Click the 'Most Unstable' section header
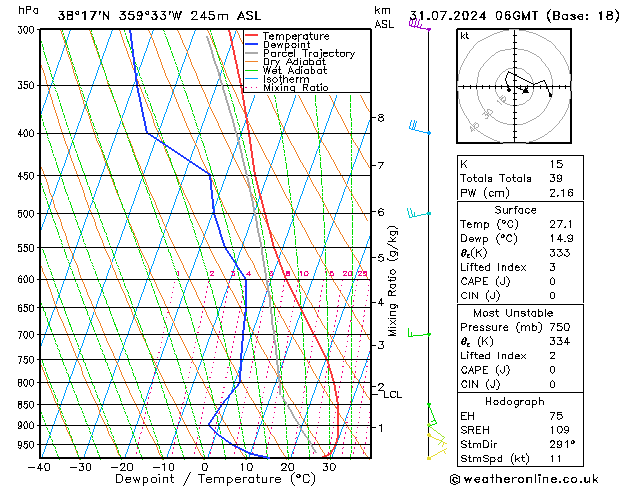The height and width of the screenshot is (486, 629). (x=513, y=313)
